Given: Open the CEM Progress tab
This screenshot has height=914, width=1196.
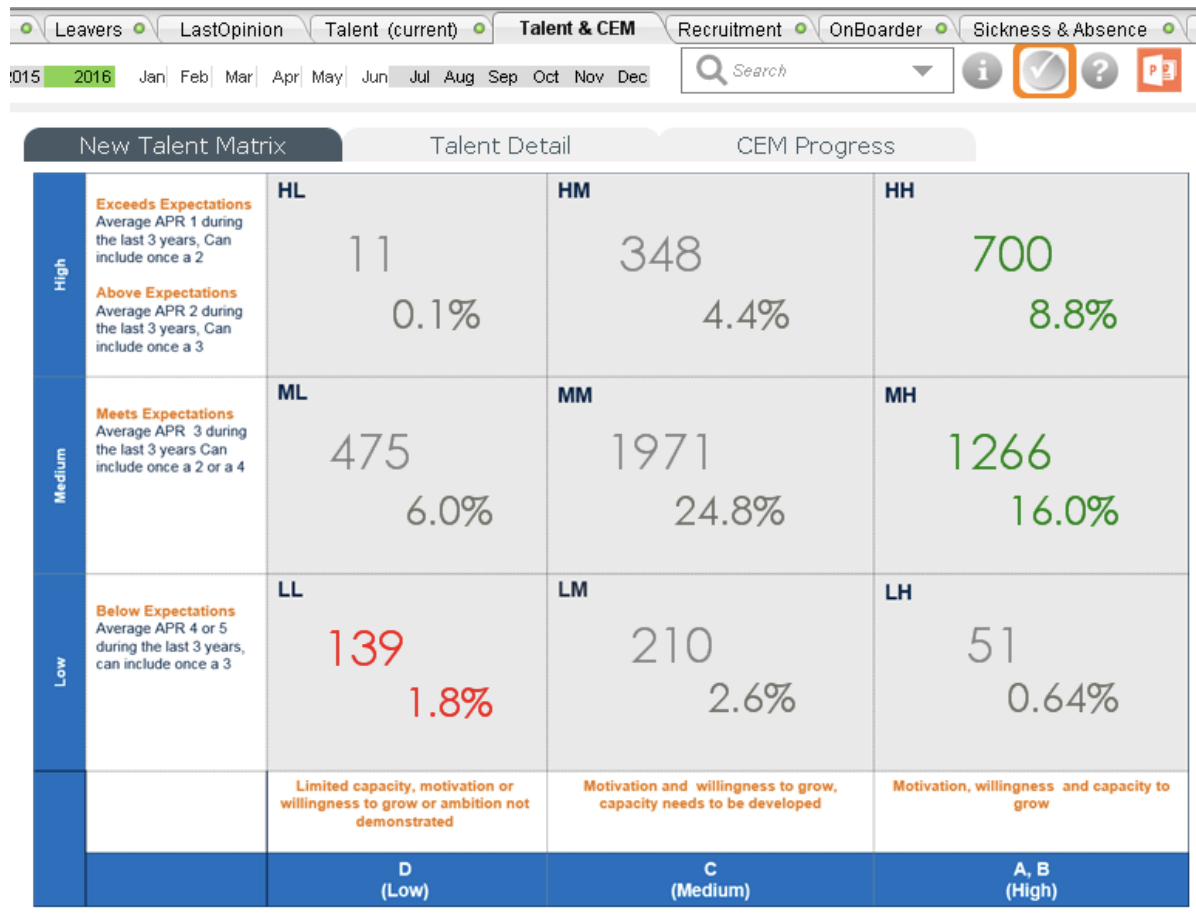Looking at the screenshot, I should 815,146.
